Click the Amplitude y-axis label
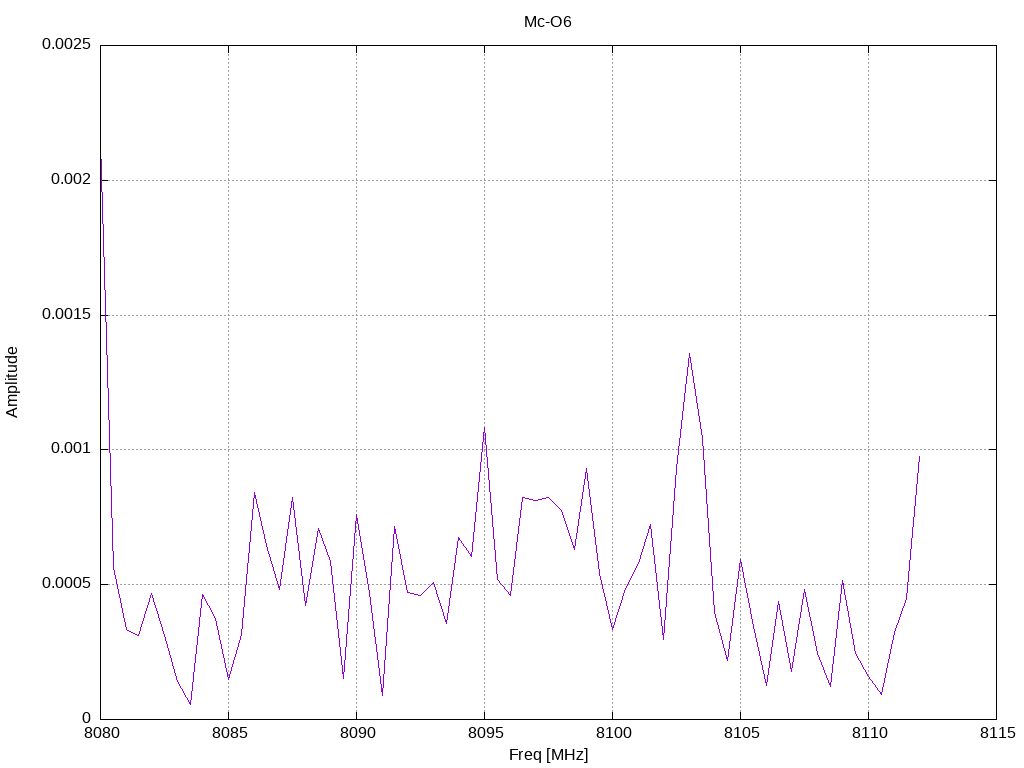Screen dimensions: 1024x768 pos(12,382)
